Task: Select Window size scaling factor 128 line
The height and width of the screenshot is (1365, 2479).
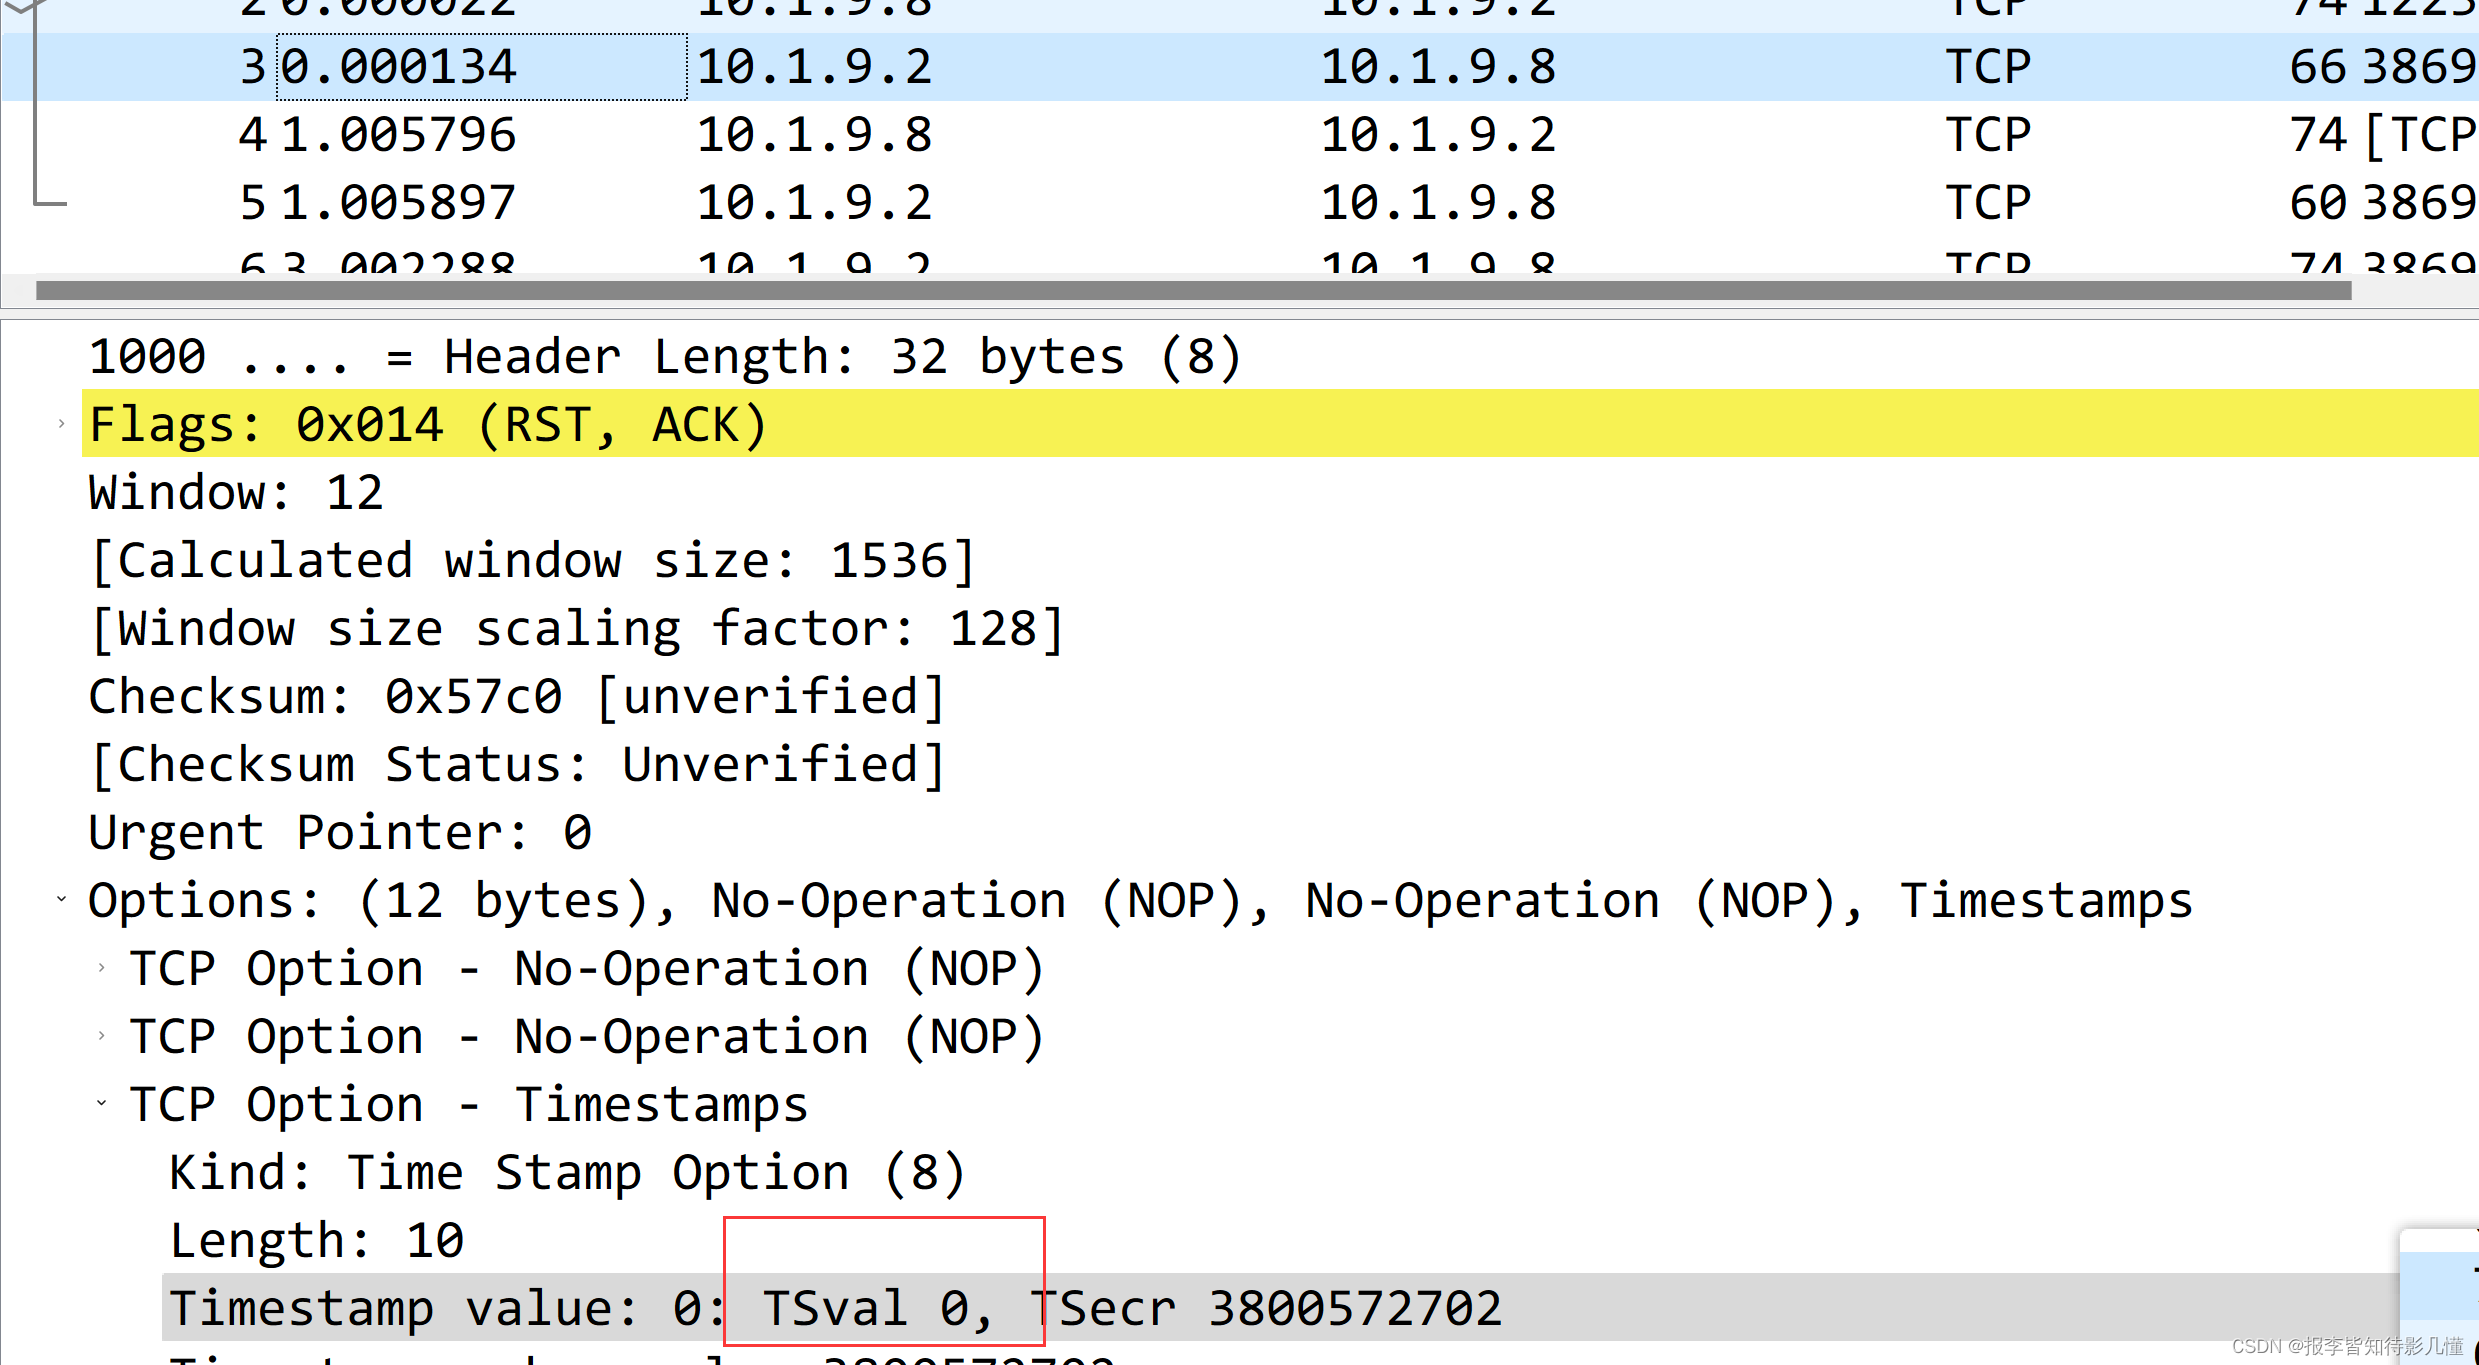Action: click(x=577, y=628)
